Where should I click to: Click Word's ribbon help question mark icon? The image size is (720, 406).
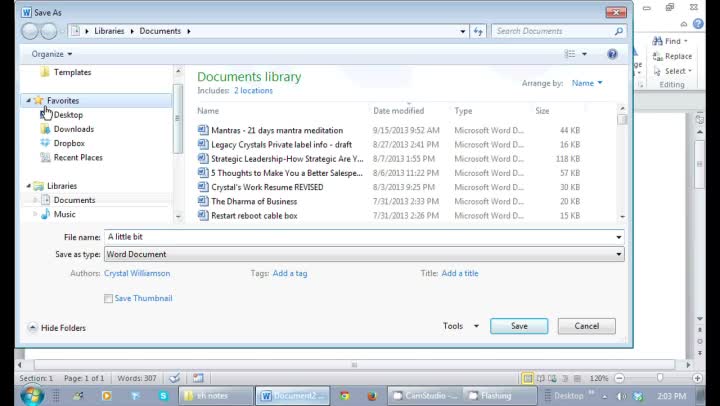[x=698, y=24]
